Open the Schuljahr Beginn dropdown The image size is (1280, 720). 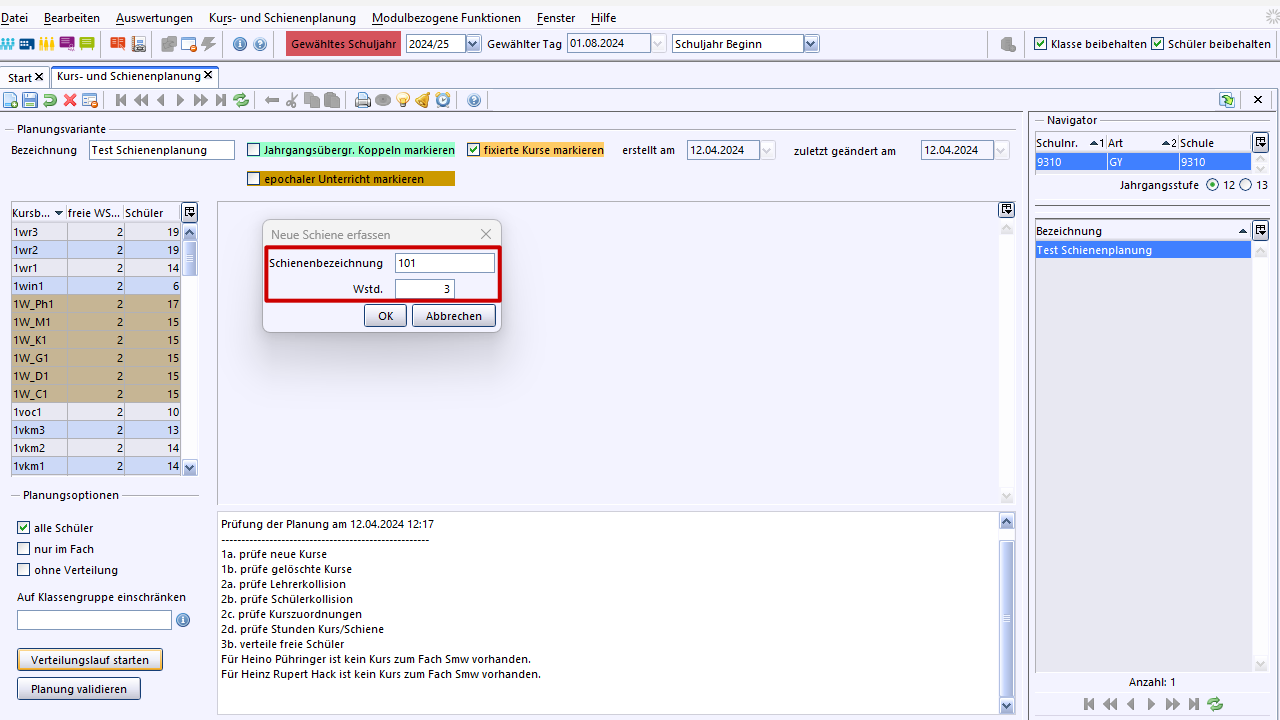pos(811,44)
